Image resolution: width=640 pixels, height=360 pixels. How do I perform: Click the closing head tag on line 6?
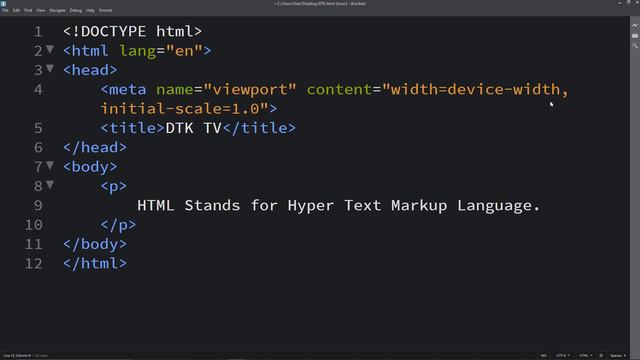click(x=95, y=147)
